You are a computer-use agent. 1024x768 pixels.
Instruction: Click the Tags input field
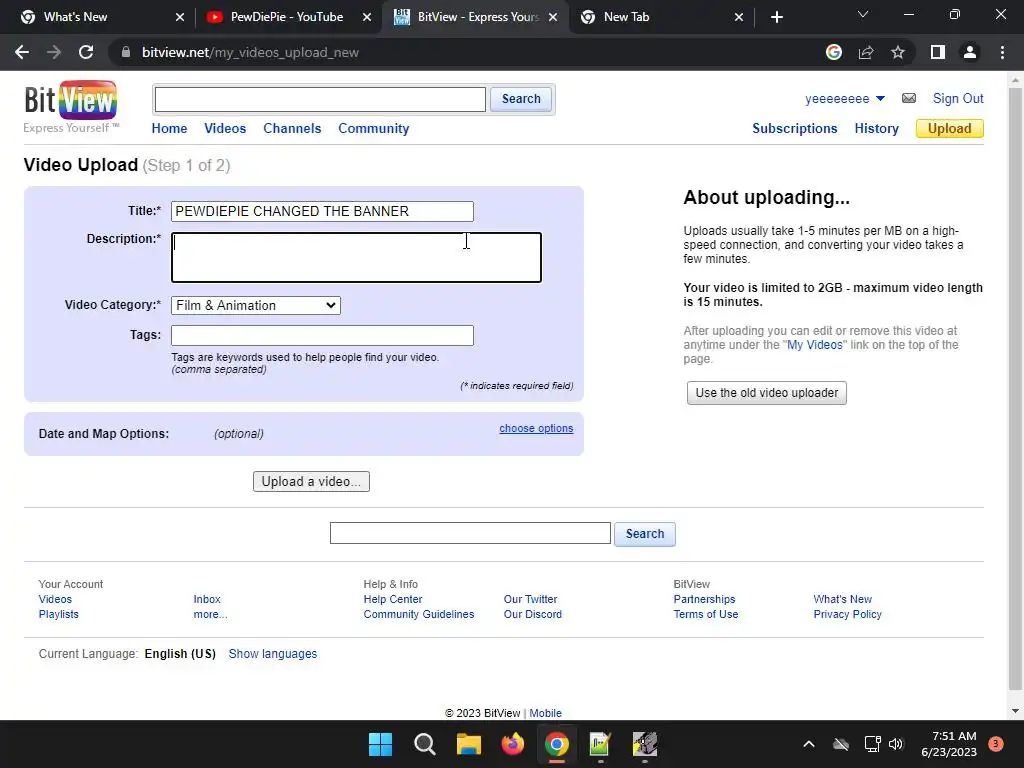[322, 335]
